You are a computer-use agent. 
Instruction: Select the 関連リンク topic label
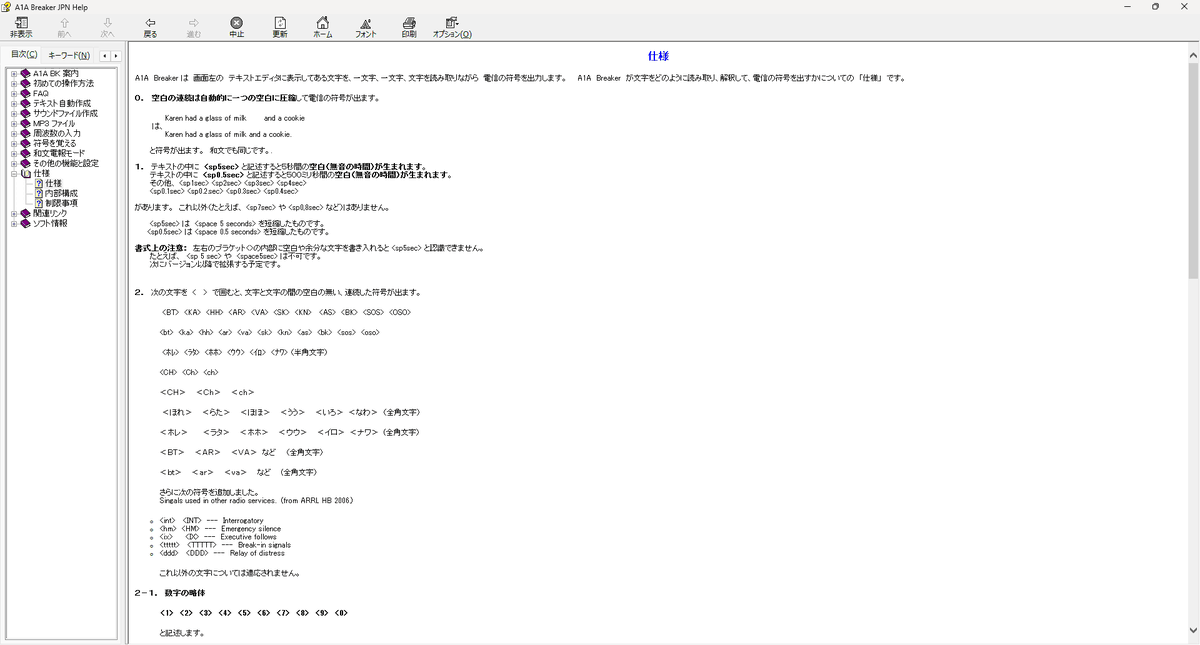(50, 213)
